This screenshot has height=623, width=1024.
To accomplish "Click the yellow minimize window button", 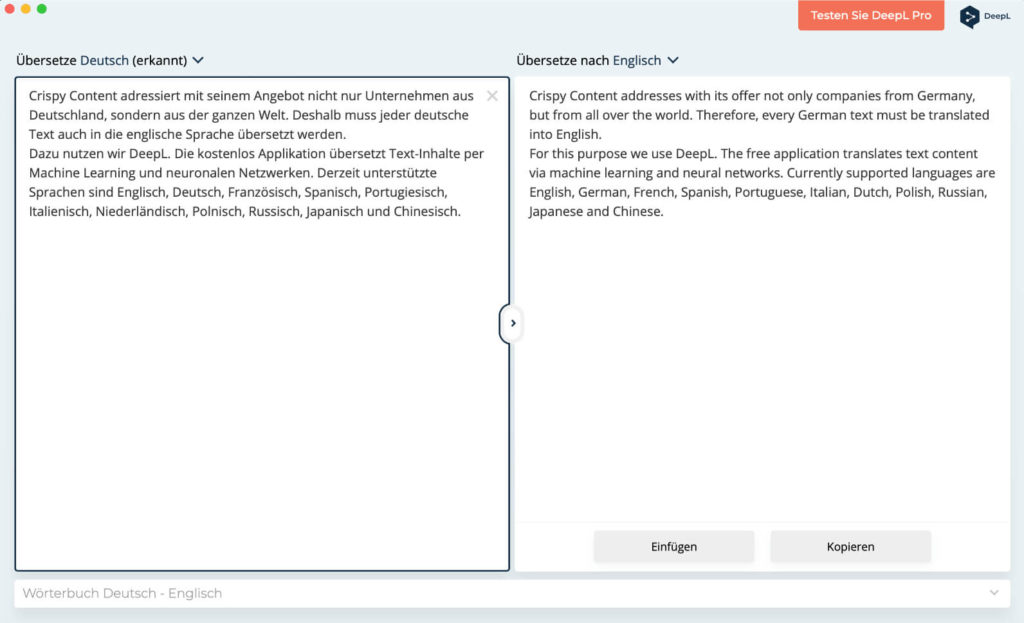I will 25,8.
